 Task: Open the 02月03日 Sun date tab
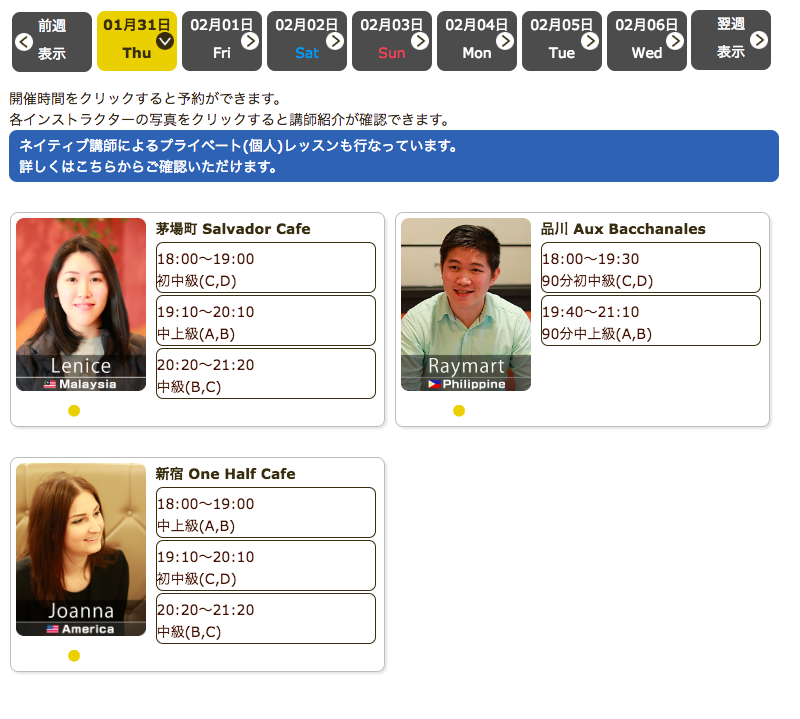pos(391,41)
